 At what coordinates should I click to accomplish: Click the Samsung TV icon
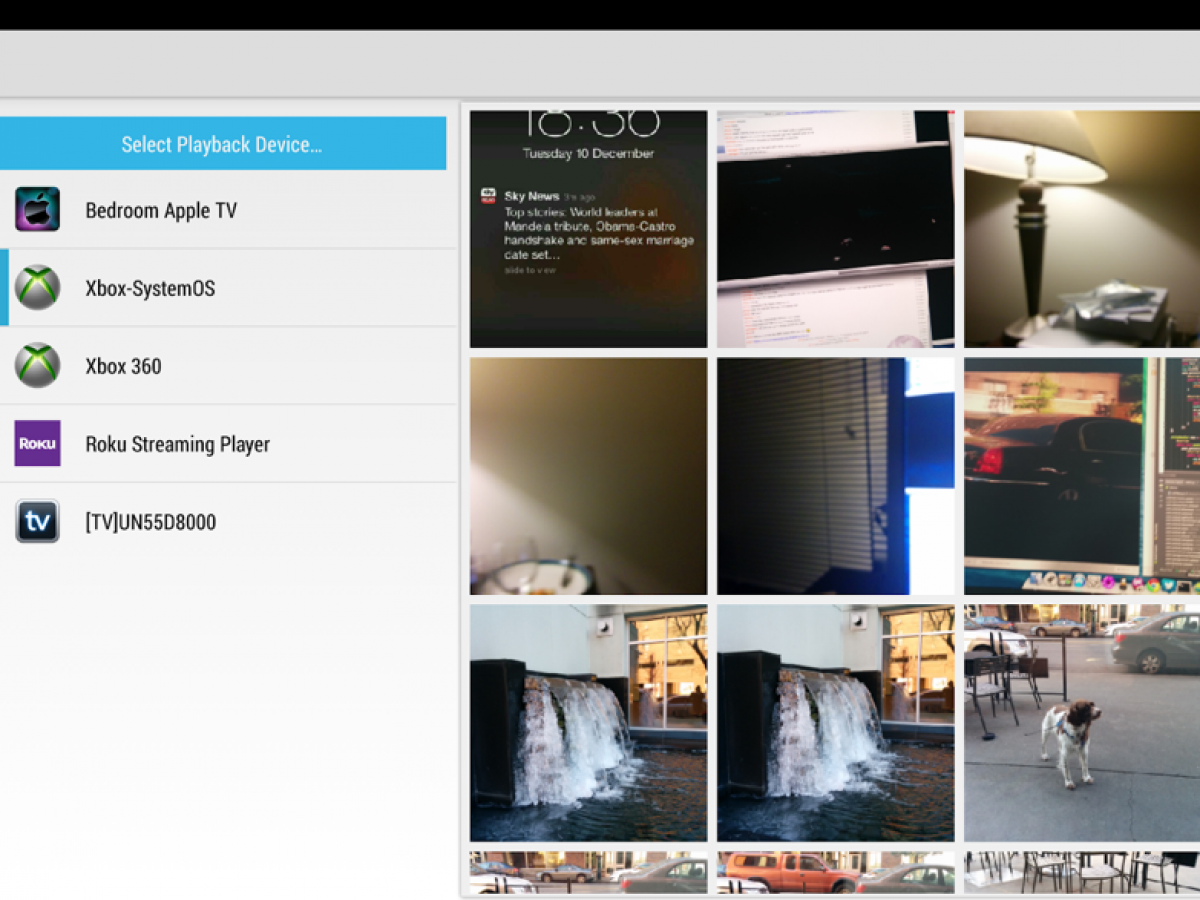(37, 522)
